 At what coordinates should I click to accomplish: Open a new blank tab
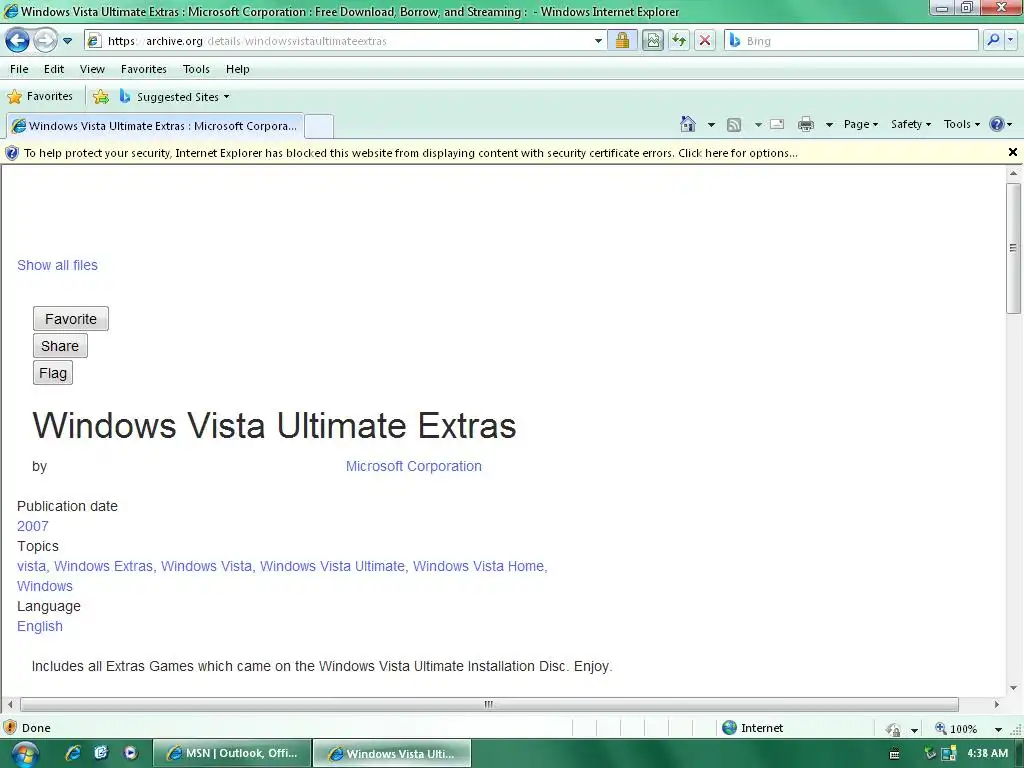coord(319,125)
